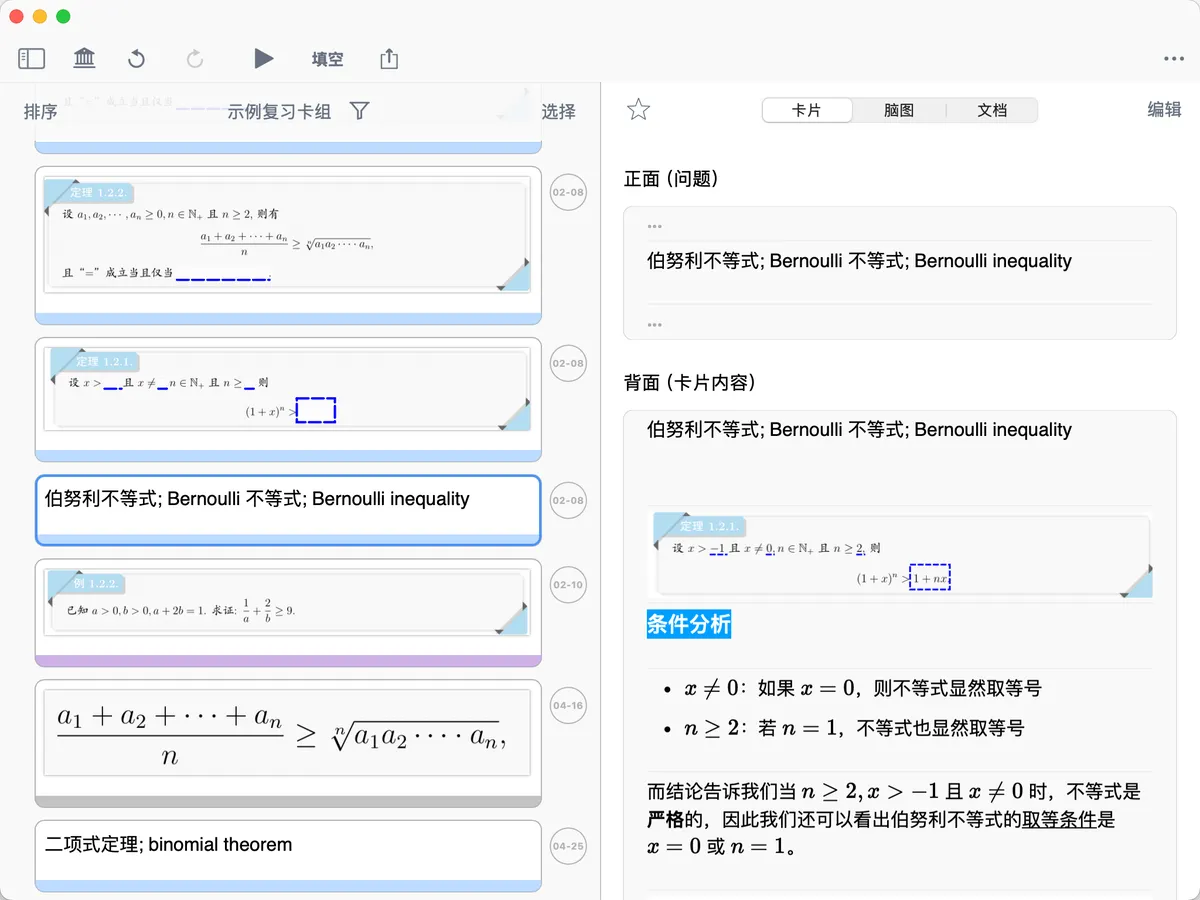Open the library building icon
The width and height of the screenshot is (1200, 900).
click(x=85, y=59)
